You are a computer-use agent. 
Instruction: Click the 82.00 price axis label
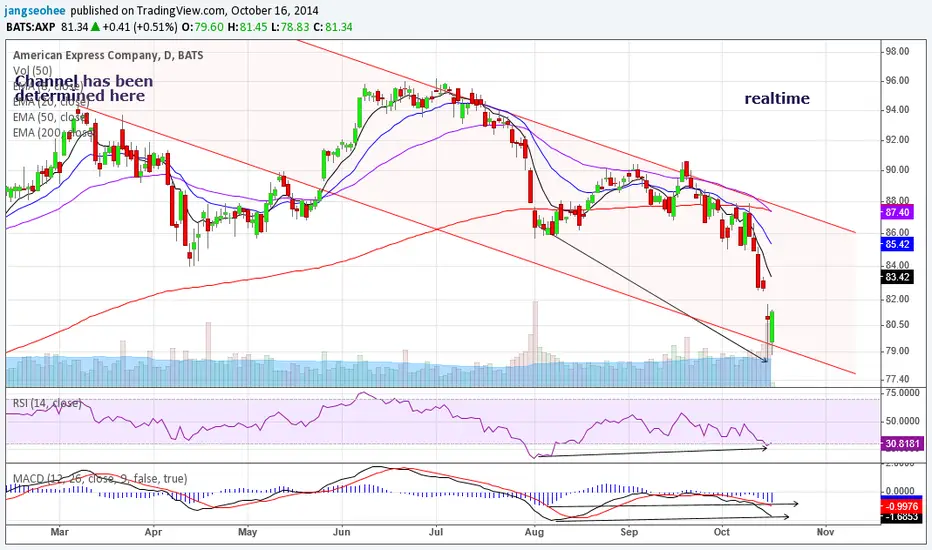pos(898,299)
